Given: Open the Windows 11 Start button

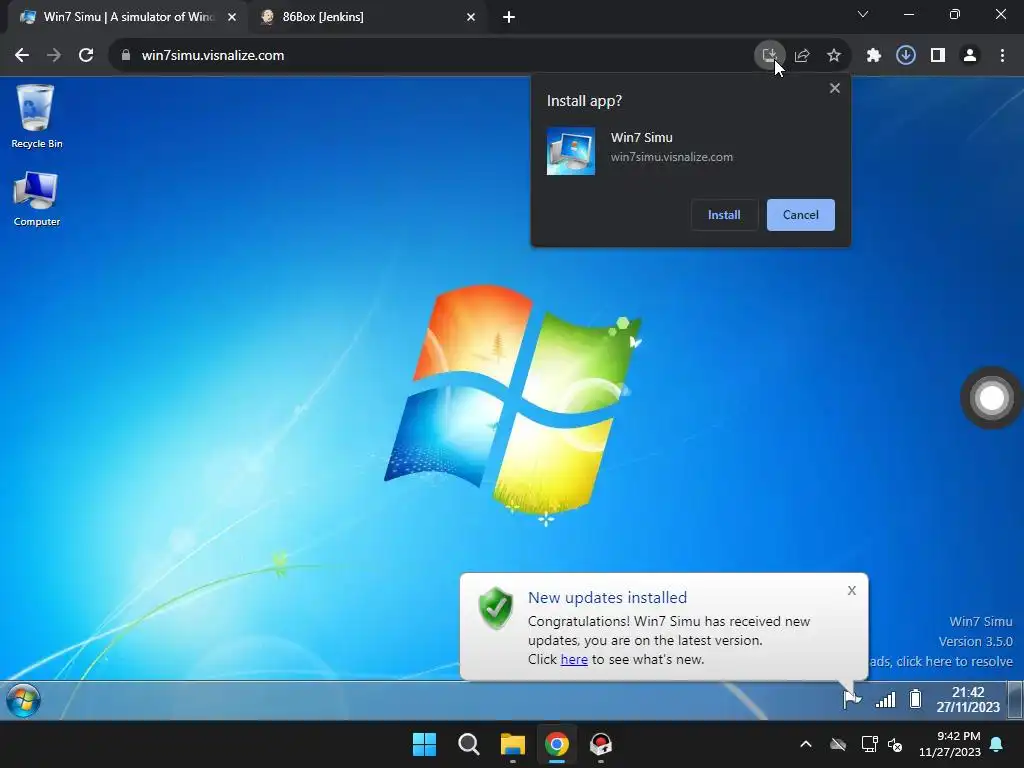Looking at the screenshot, I should point(424,744).
